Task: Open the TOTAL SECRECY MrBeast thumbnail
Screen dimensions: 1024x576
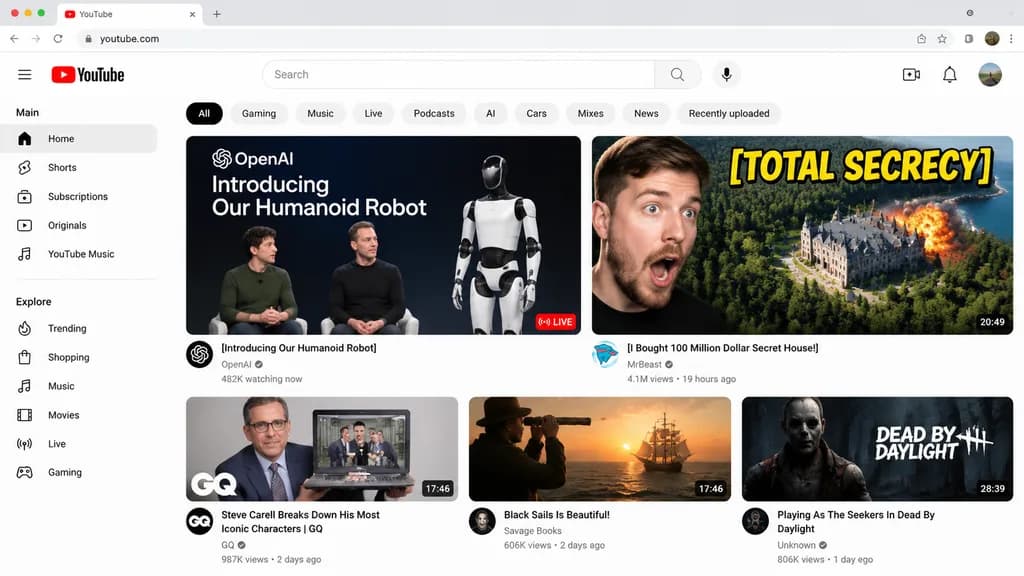Action: (802, 235)
